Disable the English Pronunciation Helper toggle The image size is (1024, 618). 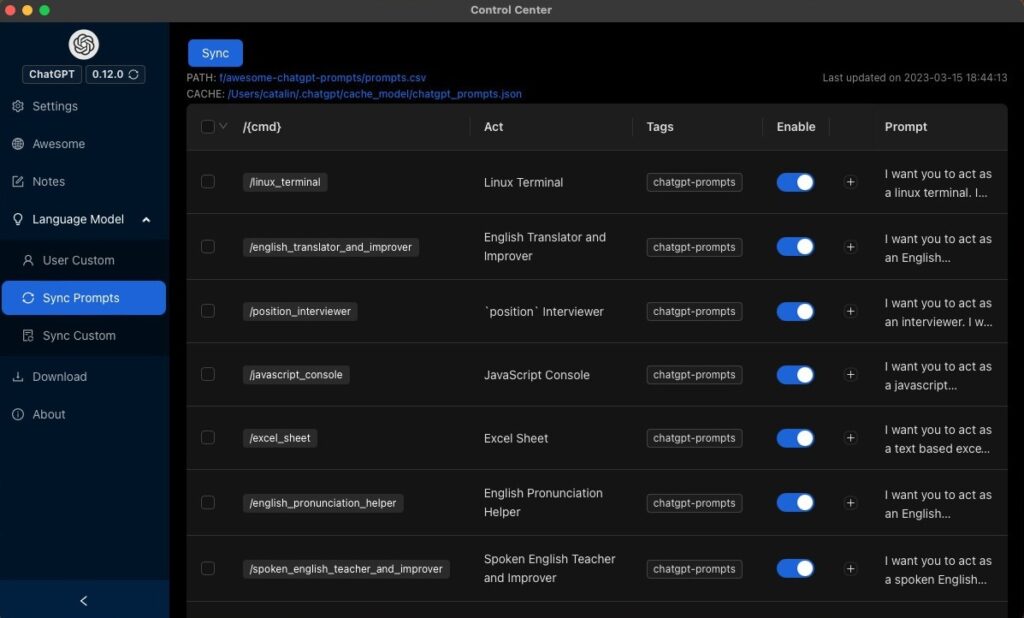click(795, 503)
